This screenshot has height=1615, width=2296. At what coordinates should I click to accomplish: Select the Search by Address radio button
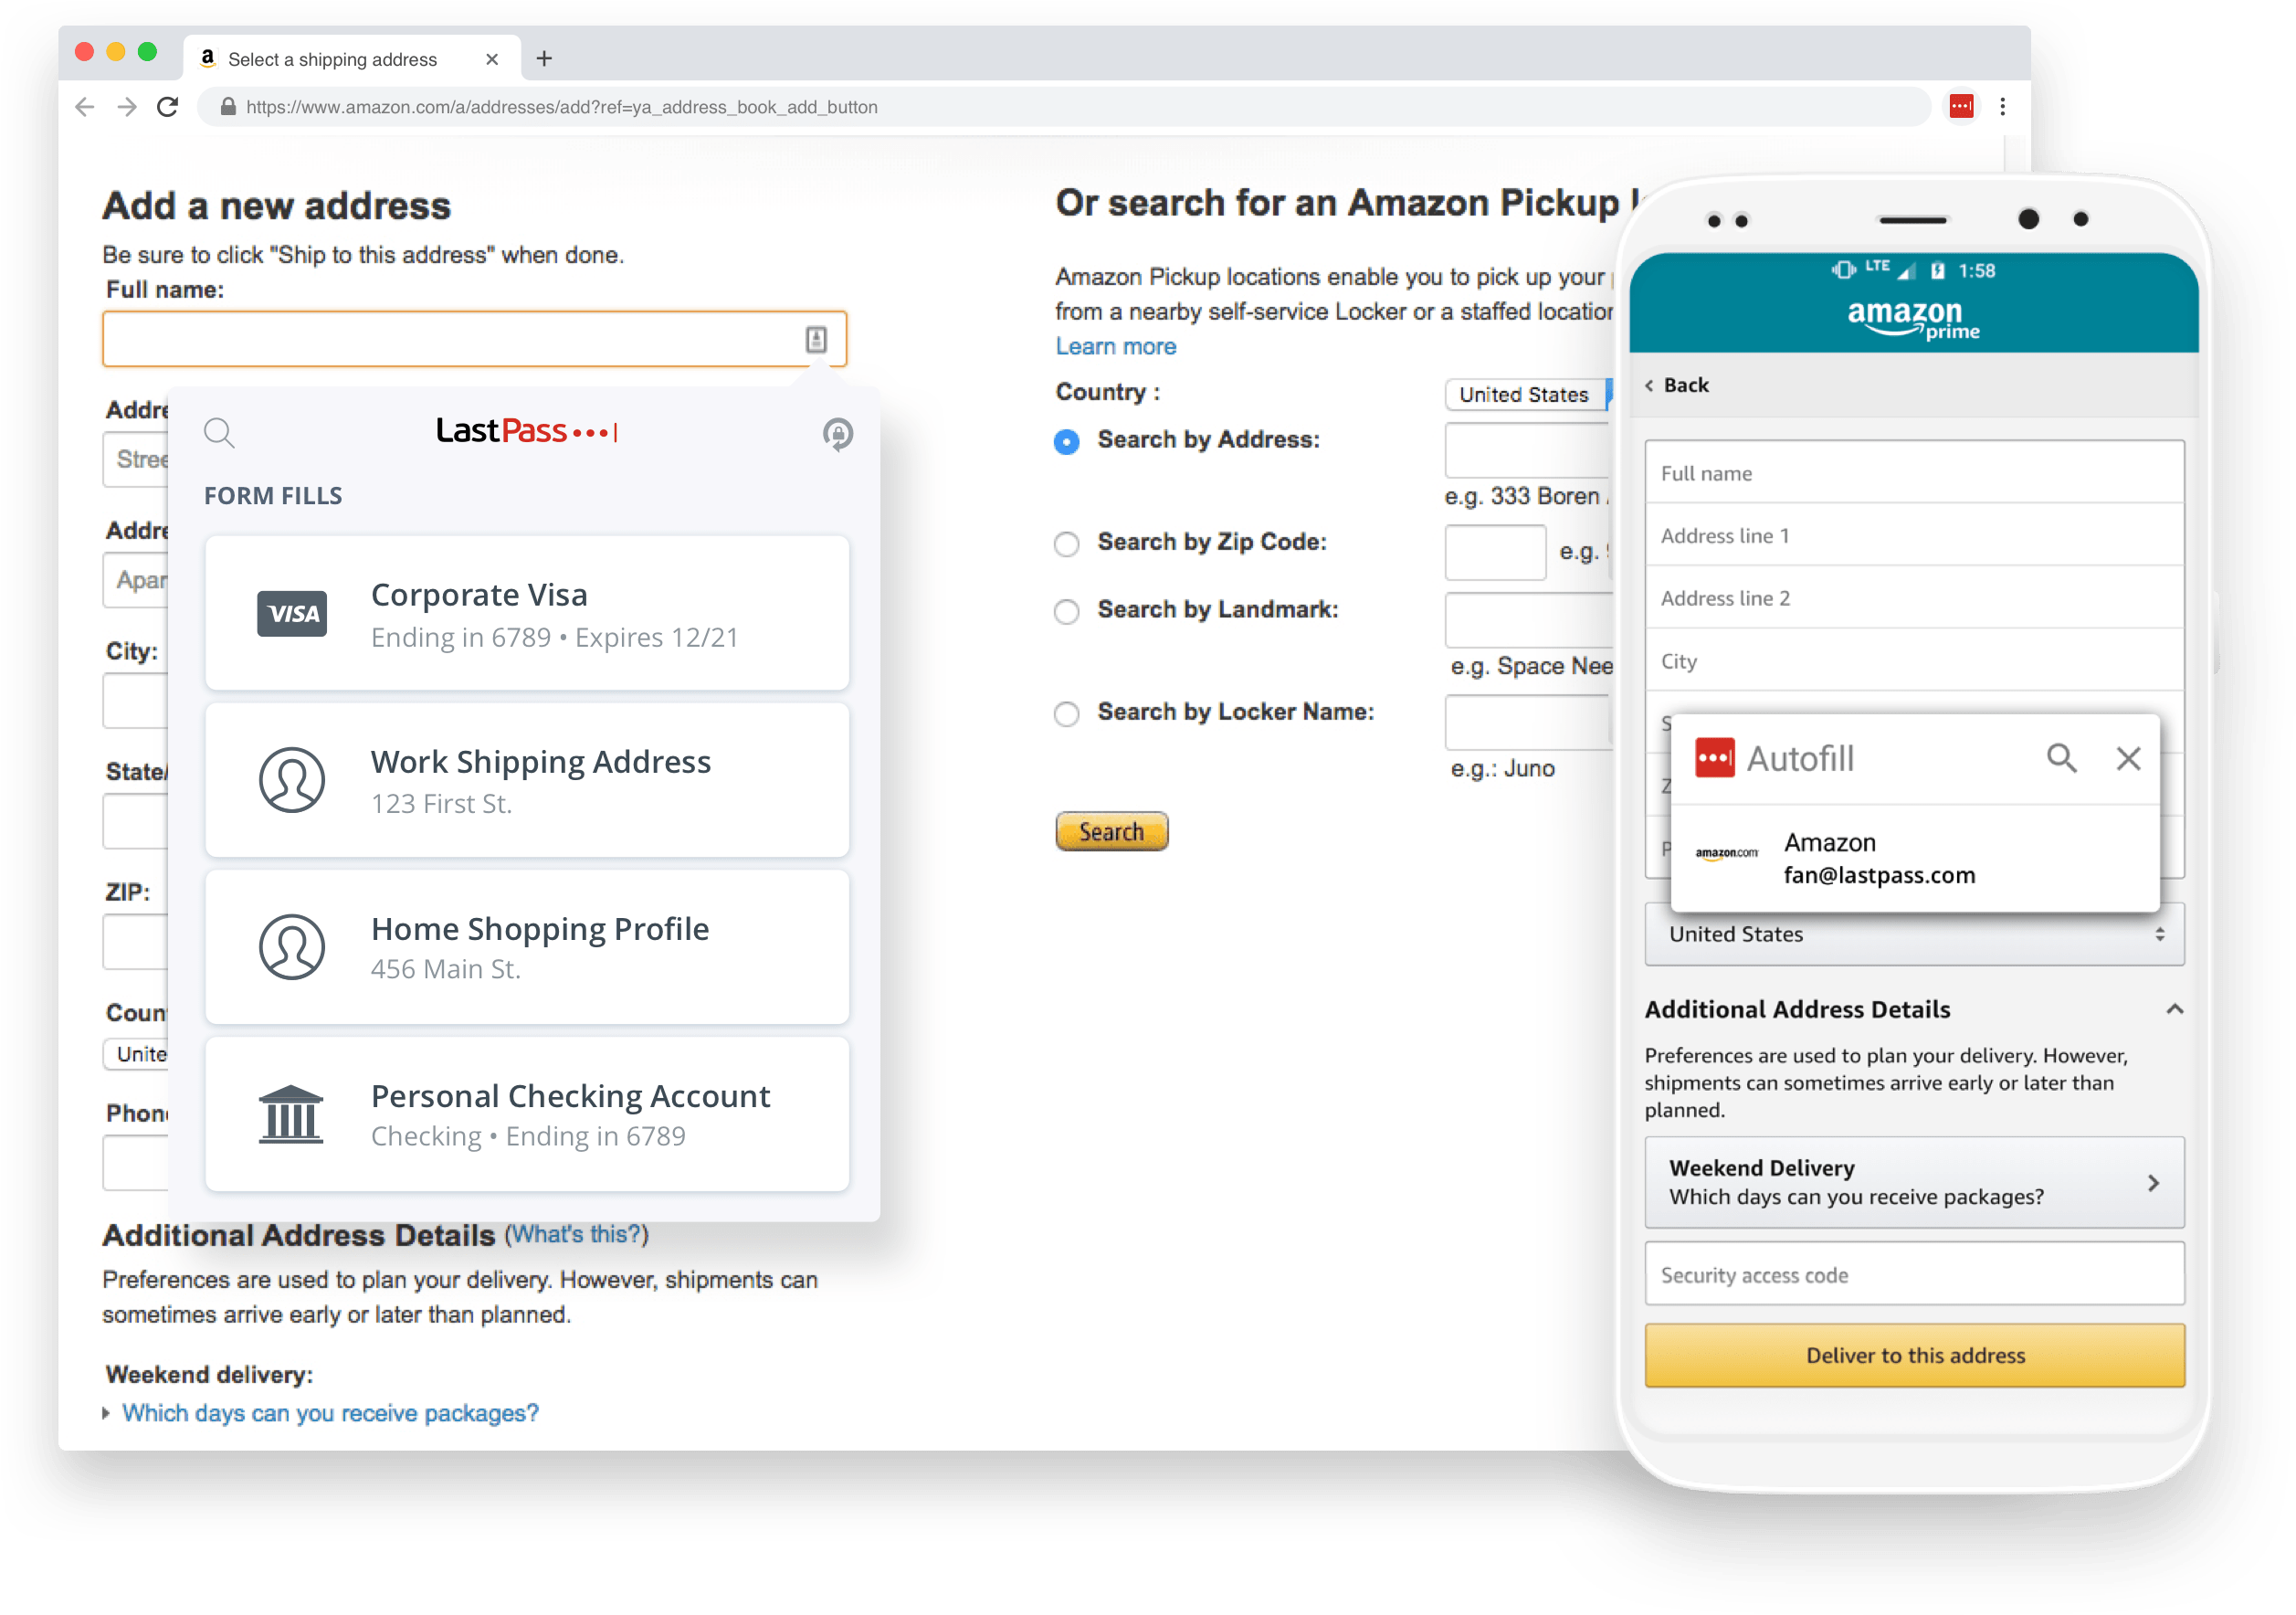tap(1067, 441)
